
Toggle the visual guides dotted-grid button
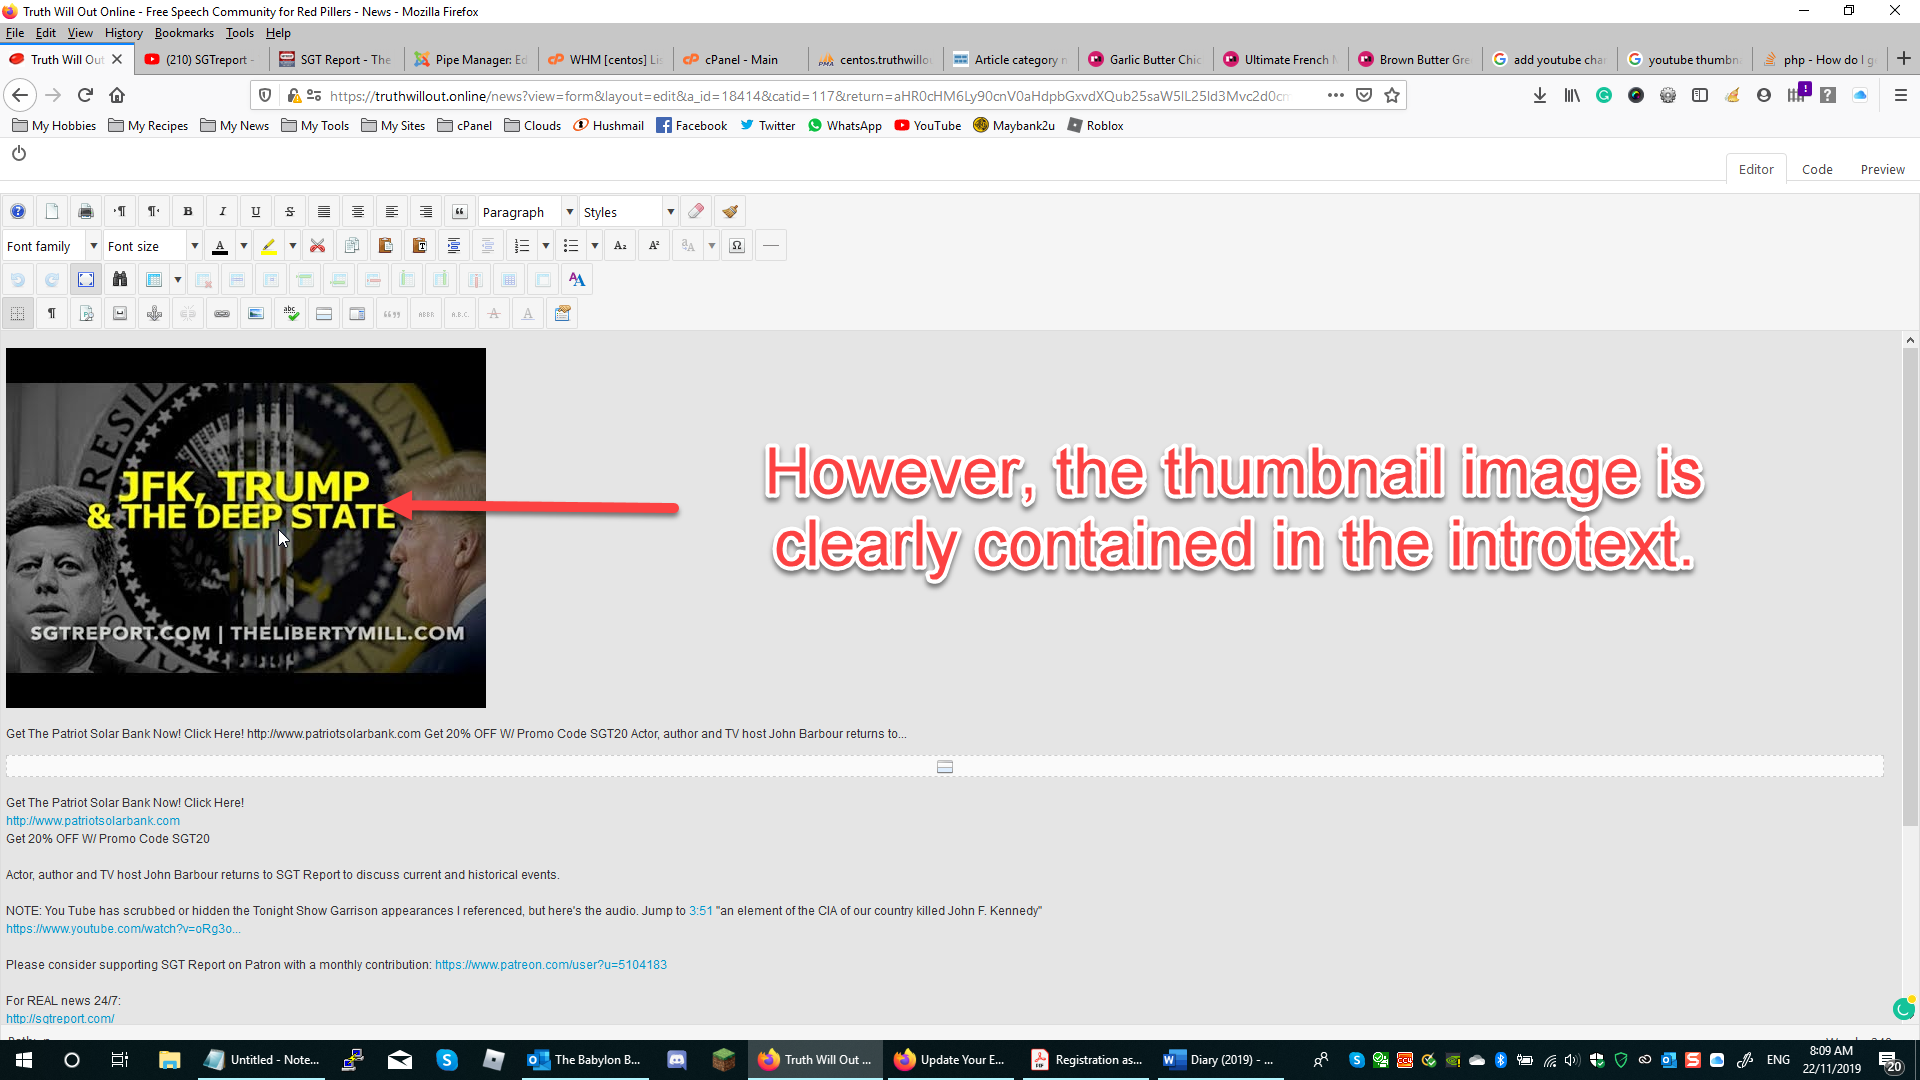point(18,314)
